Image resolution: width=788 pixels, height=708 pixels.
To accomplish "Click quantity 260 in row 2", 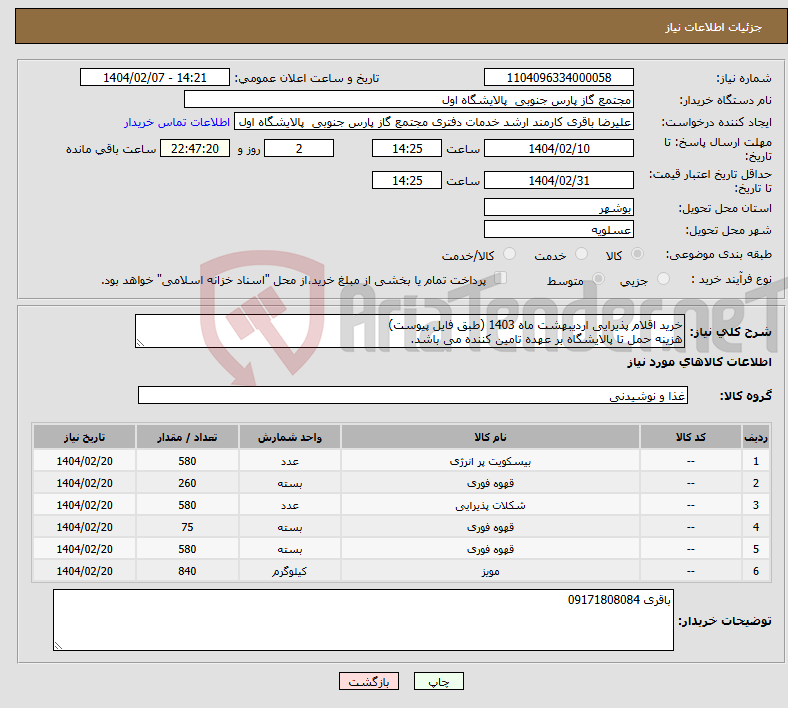I will coord(187,483).
